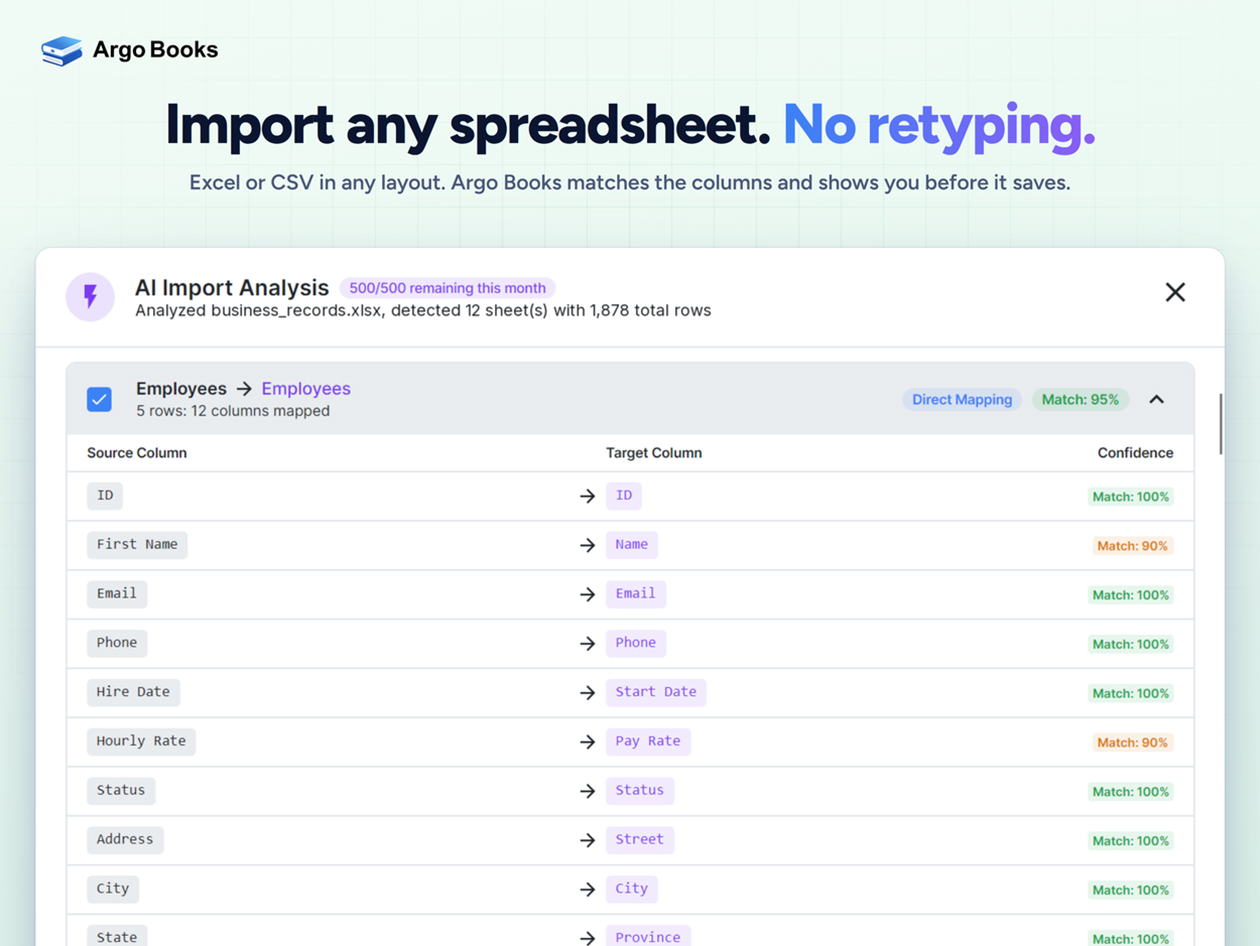The image size is (1260, 946).
Task: Click the First Name source column chip
Action: click(x=137, y=545)
